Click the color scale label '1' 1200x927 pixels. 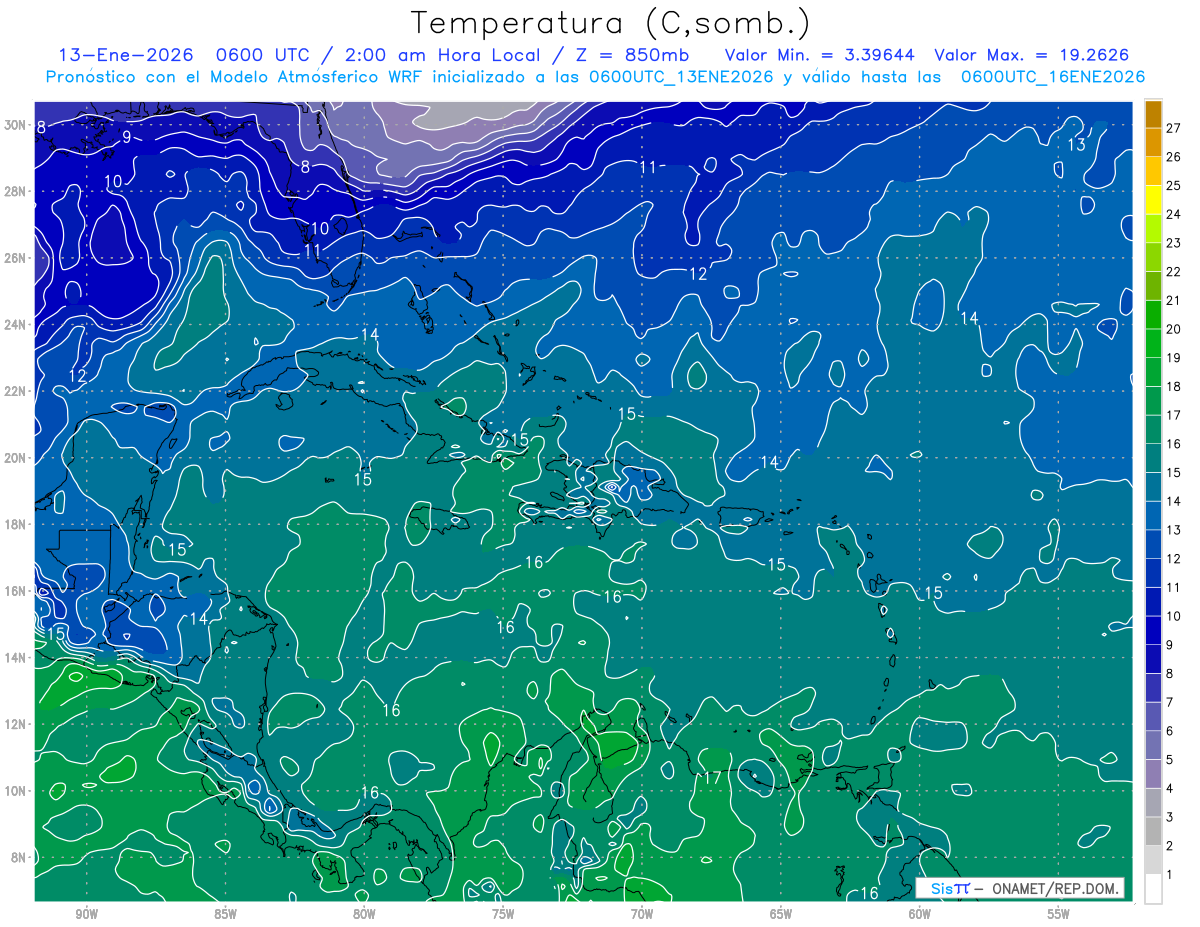tap(1171, 875)
